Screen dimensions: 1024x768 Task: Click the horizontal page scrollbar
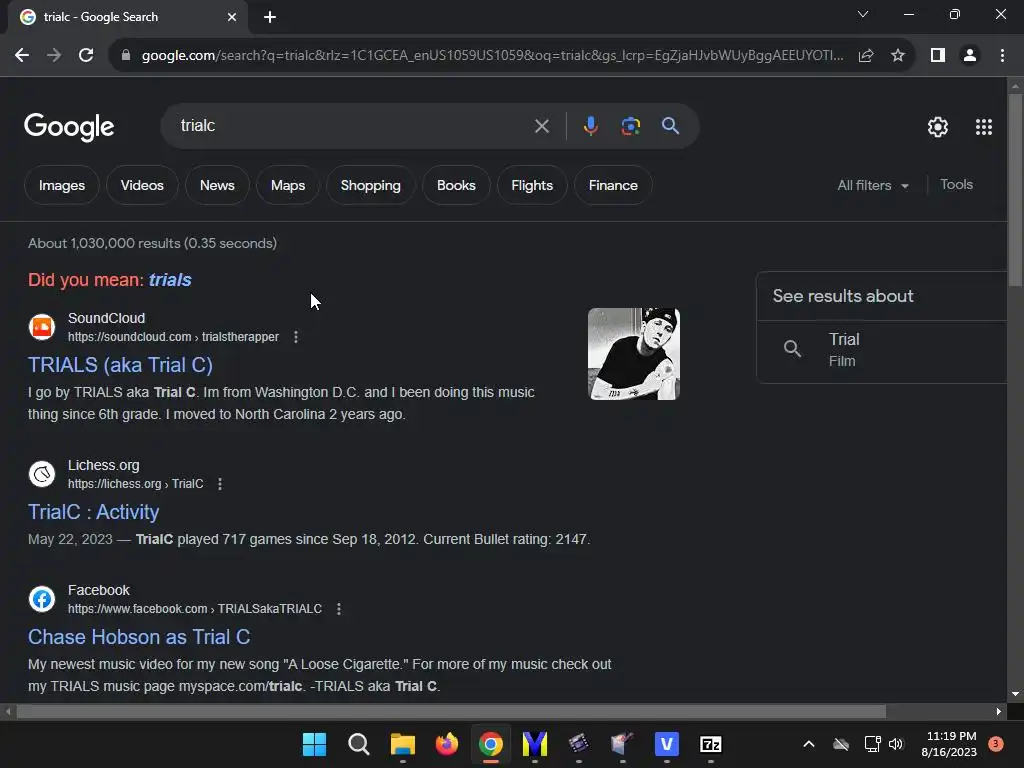tap(451, 711)
